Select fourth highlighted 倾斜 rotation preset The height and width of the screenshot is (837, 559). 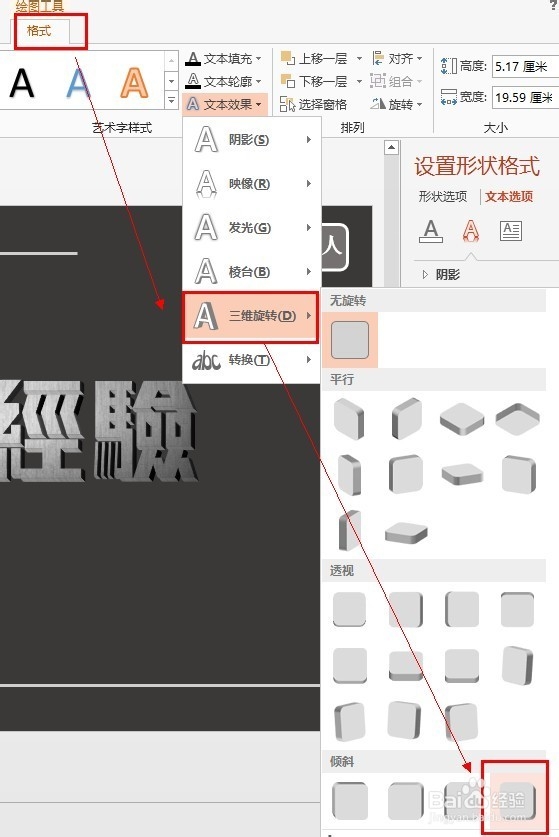coord(515,799)
